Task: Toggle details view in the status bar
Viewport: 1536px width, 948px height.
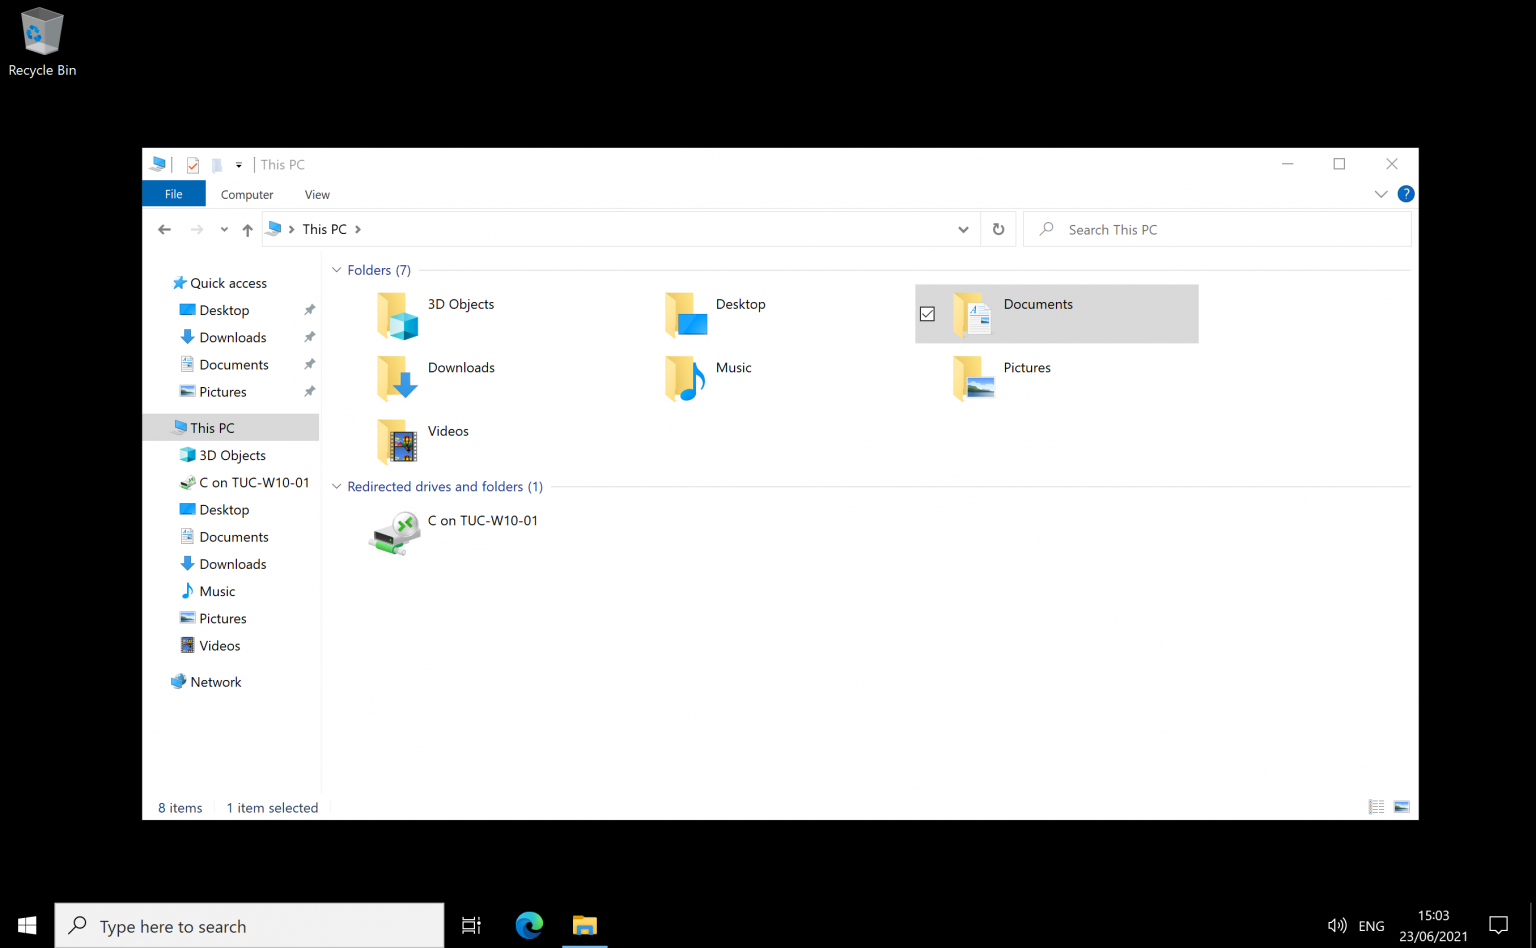Action: pyautogui.click(x=1375, y=806)
